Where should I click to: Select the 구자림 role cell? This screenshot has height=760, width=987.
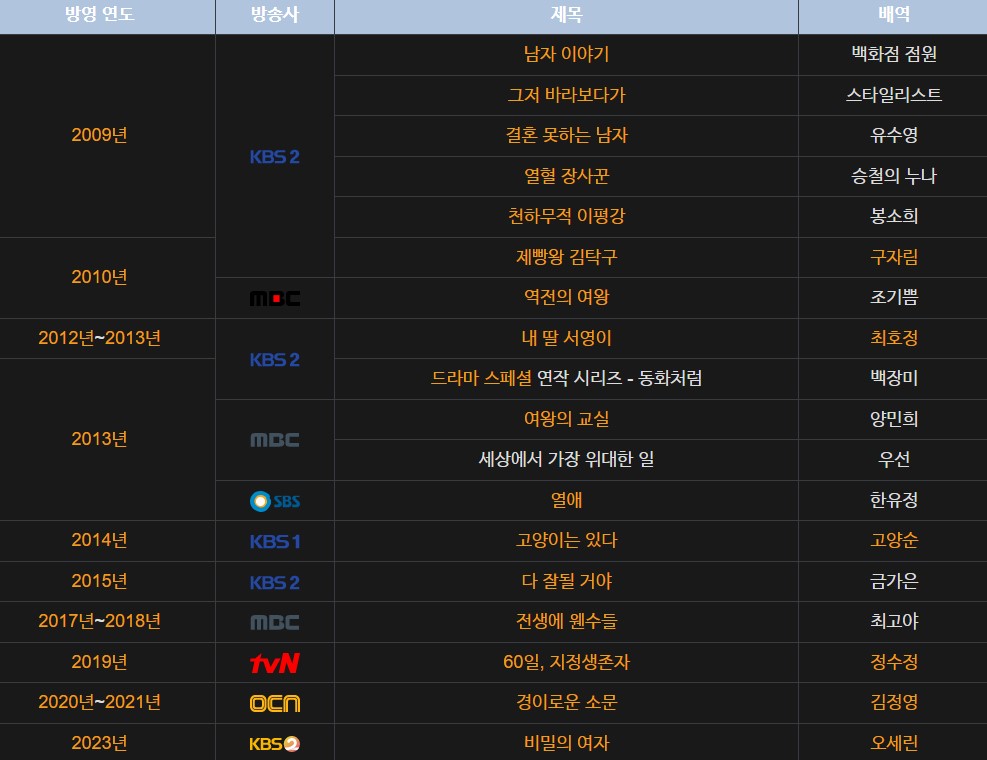point(892,258)
